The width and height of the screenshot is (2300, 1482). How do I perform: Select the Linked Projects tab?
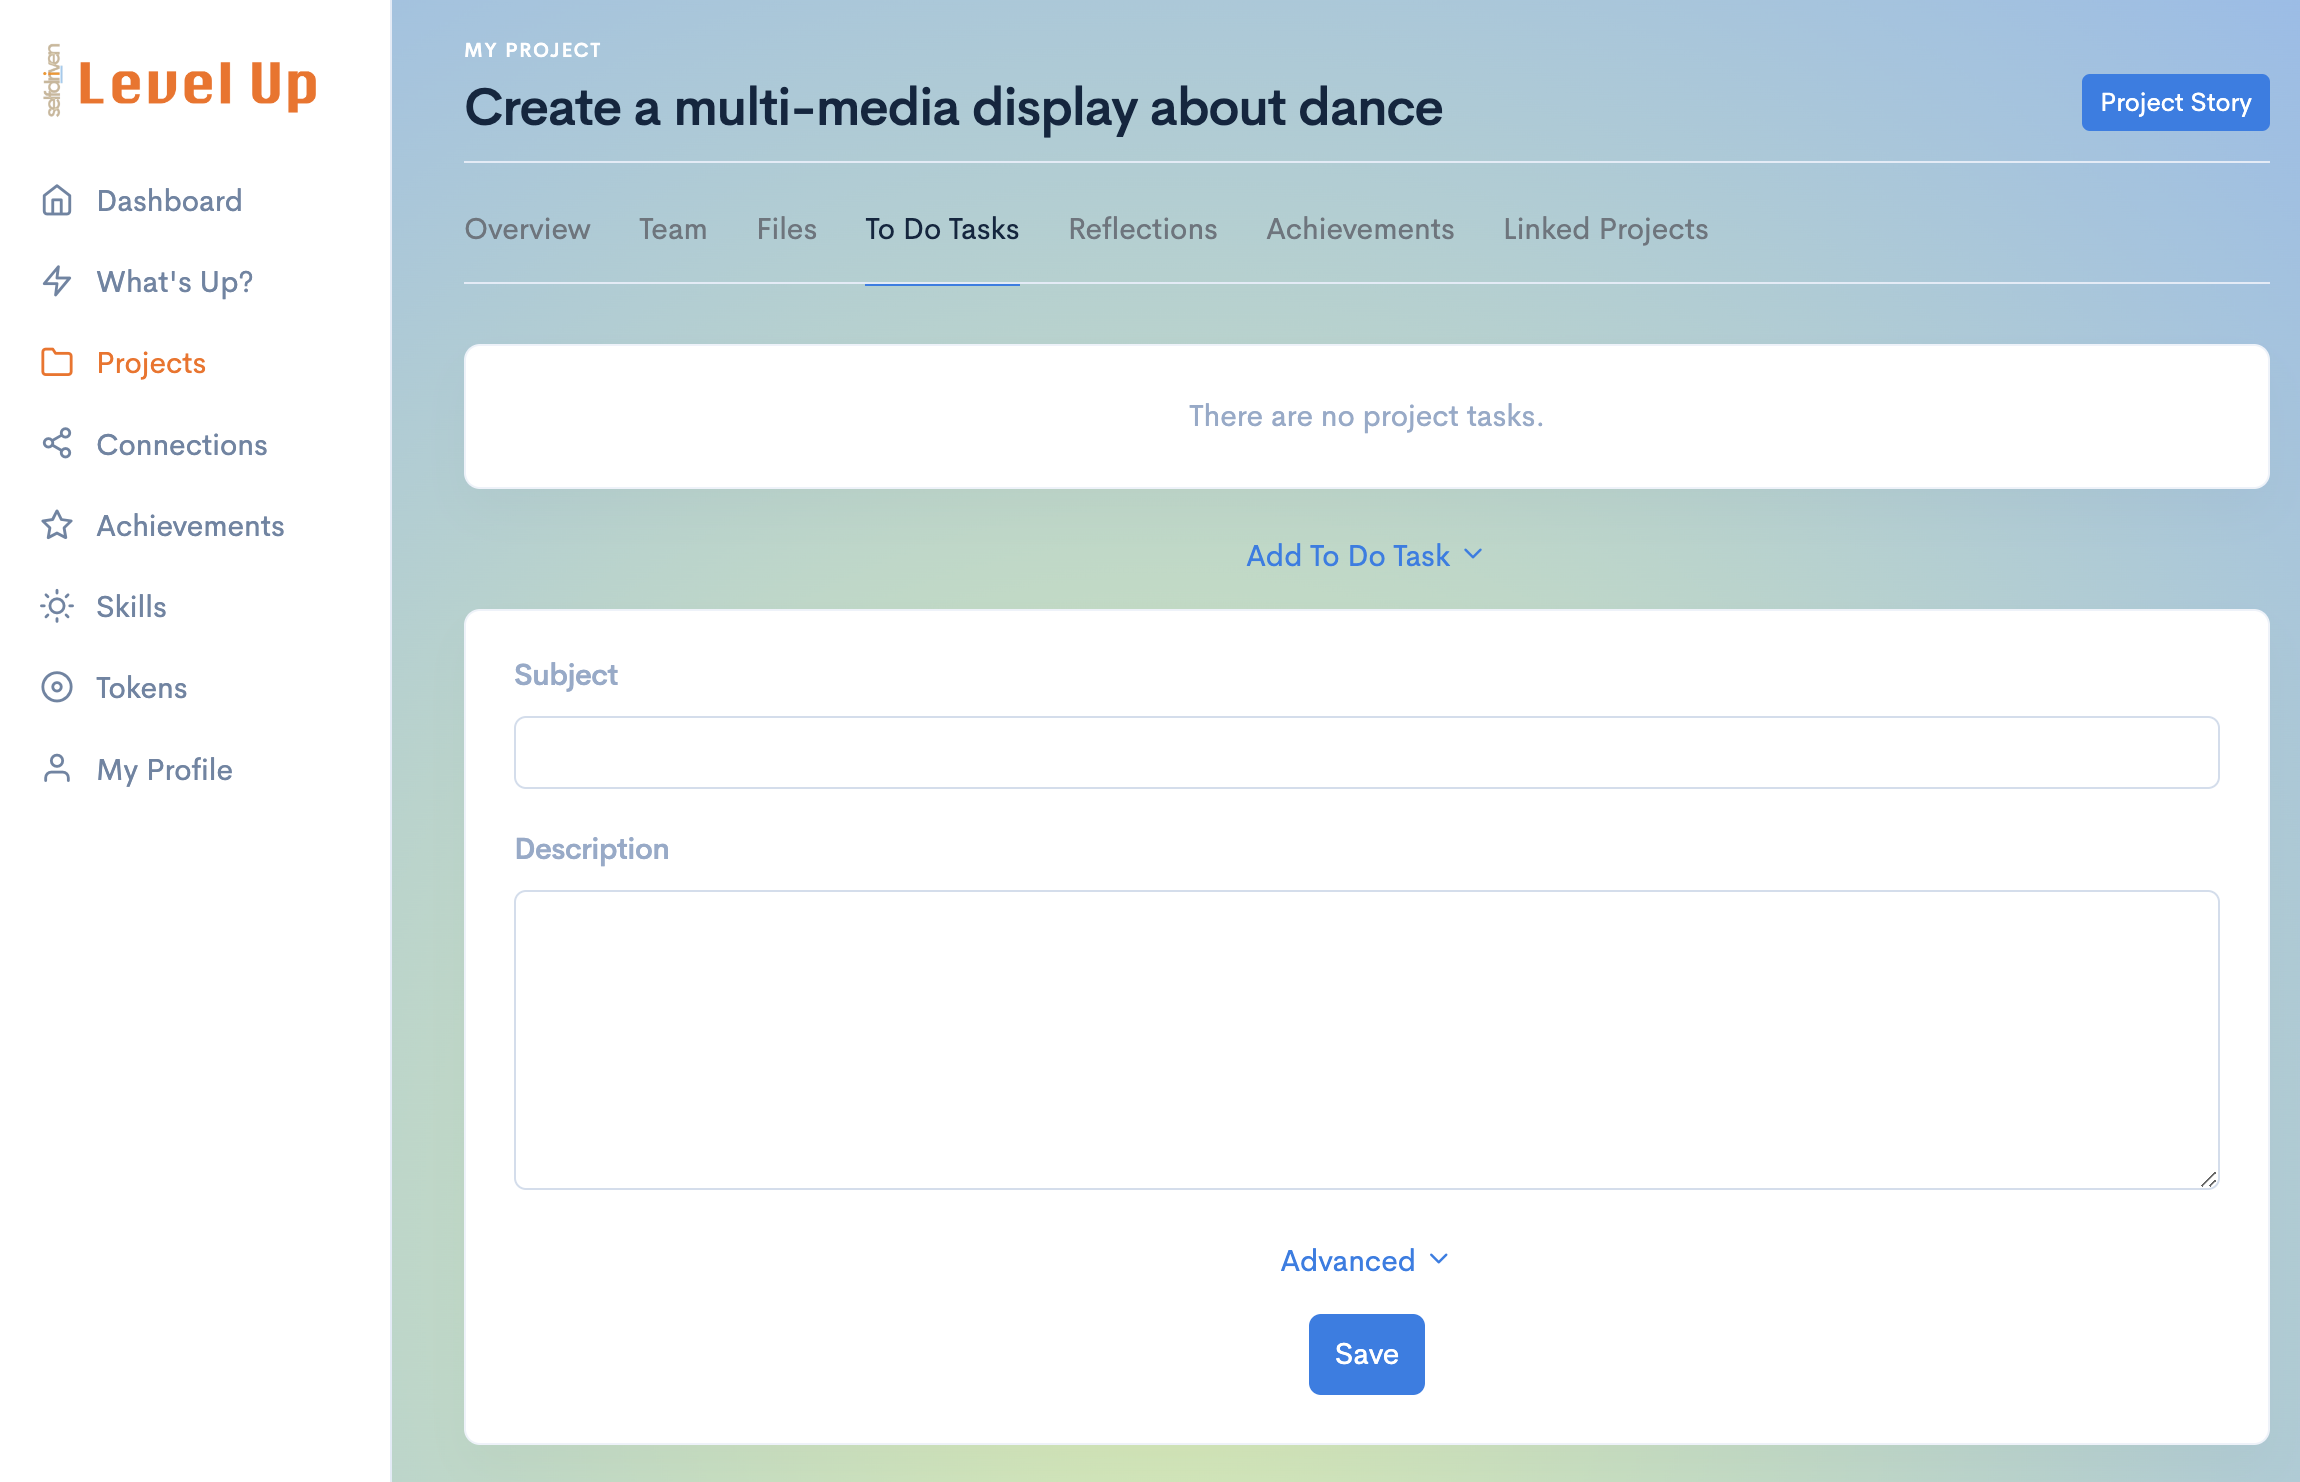(1605, 229)
